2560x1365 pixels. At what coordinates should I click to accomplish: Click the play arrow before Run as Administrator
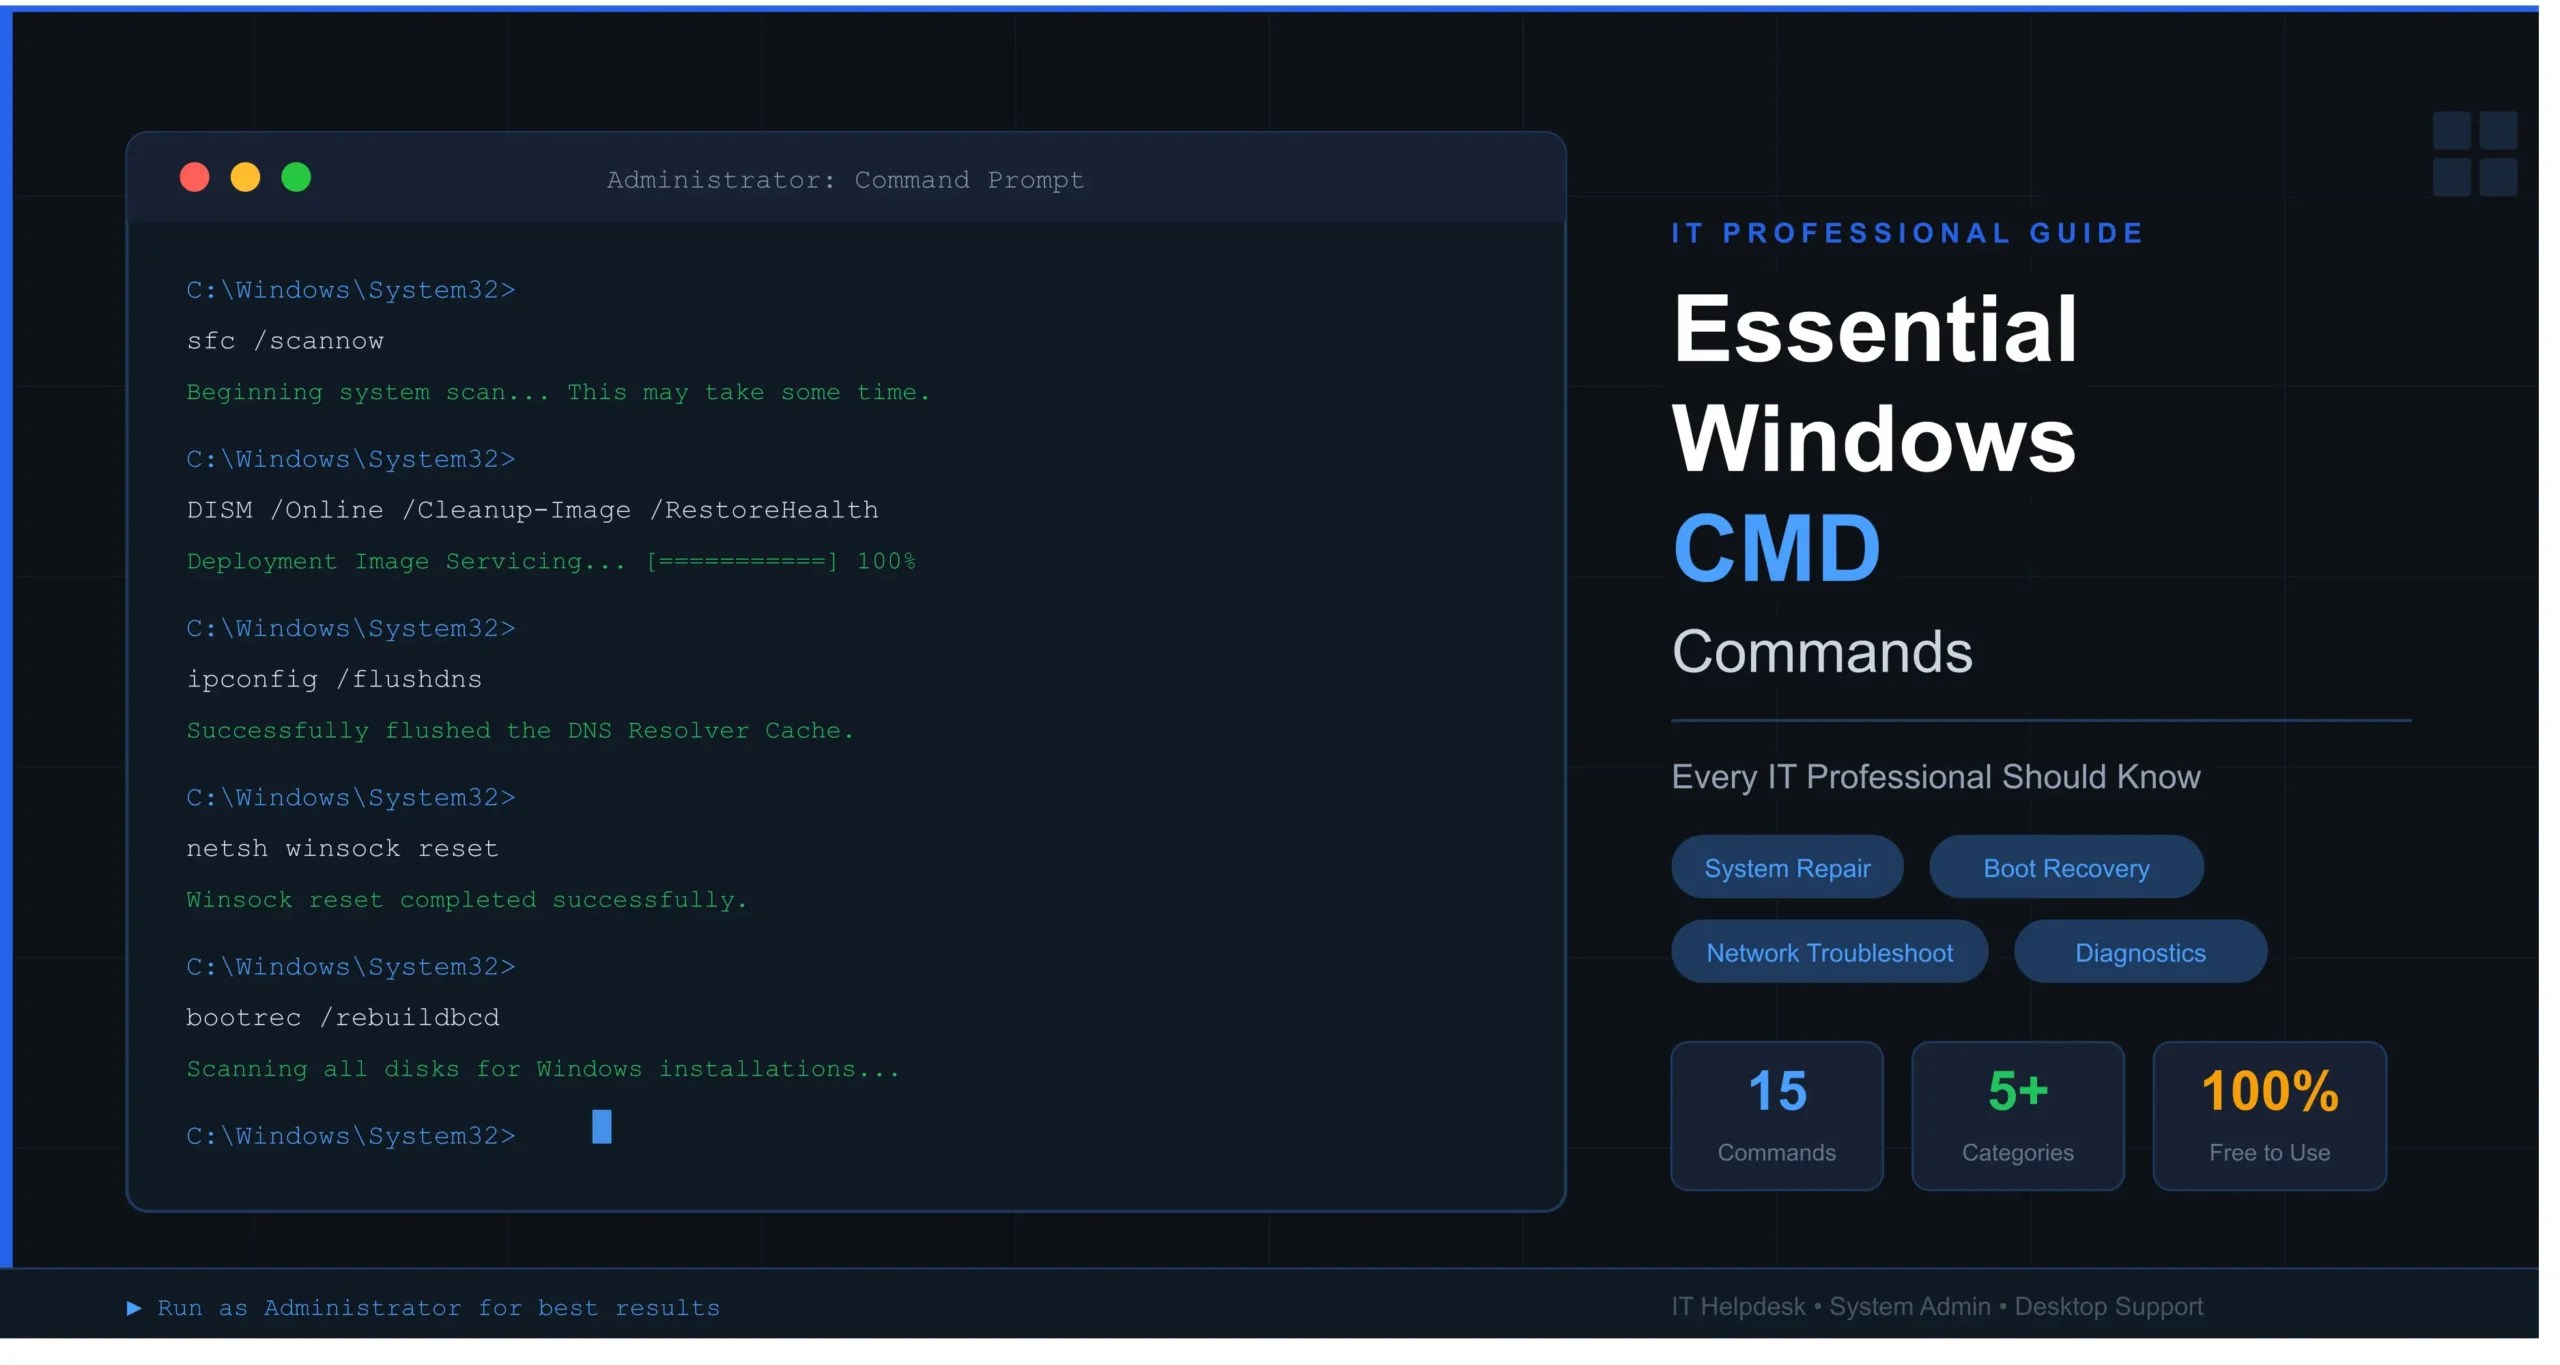(134, 1308)
